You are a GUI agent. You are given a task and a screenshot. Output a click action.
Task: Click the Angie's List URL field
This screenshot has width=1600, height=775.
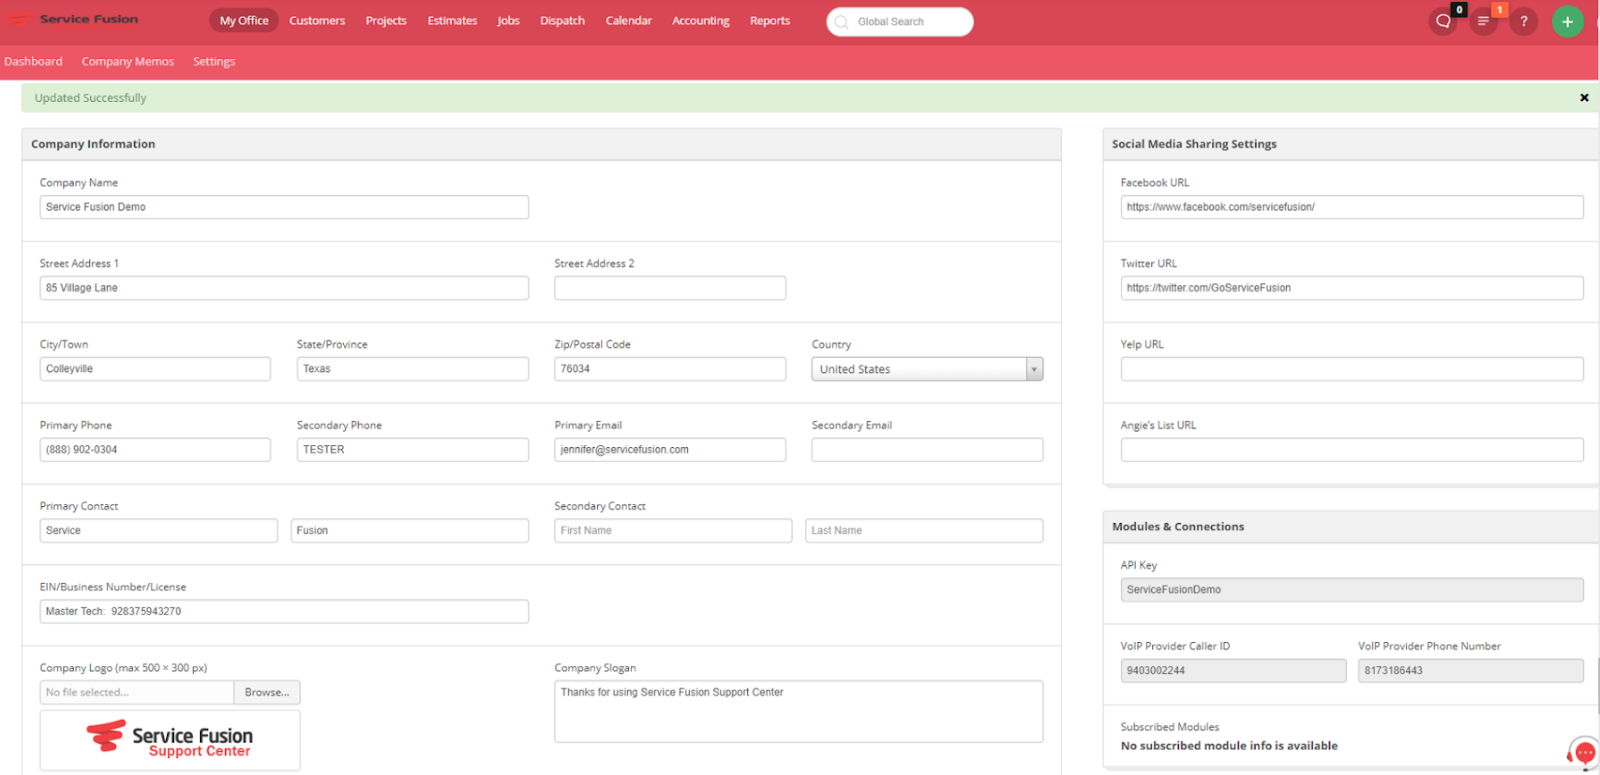coord(1352,450)
